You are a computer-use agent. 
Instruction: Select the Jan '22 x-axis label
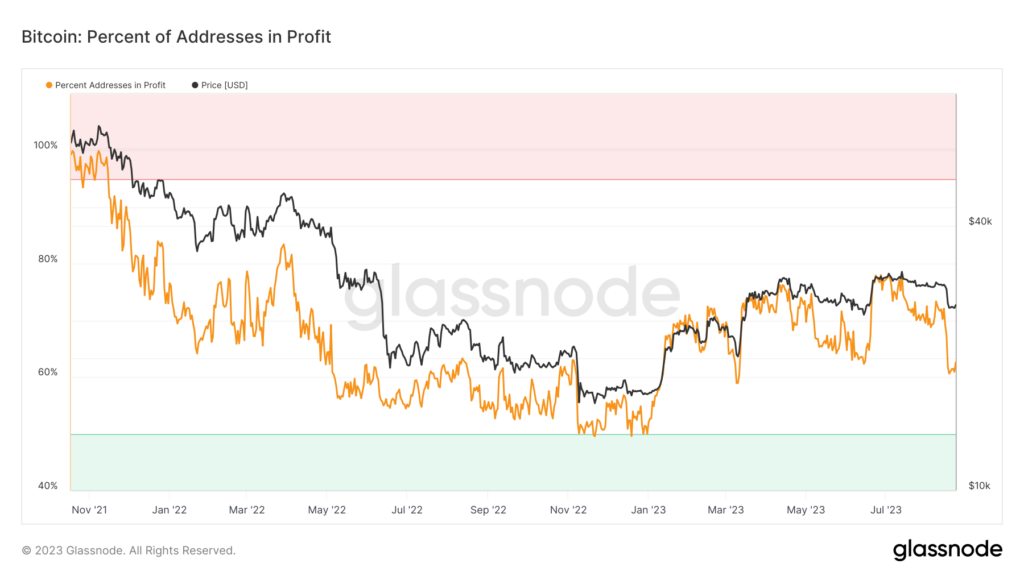169,509
